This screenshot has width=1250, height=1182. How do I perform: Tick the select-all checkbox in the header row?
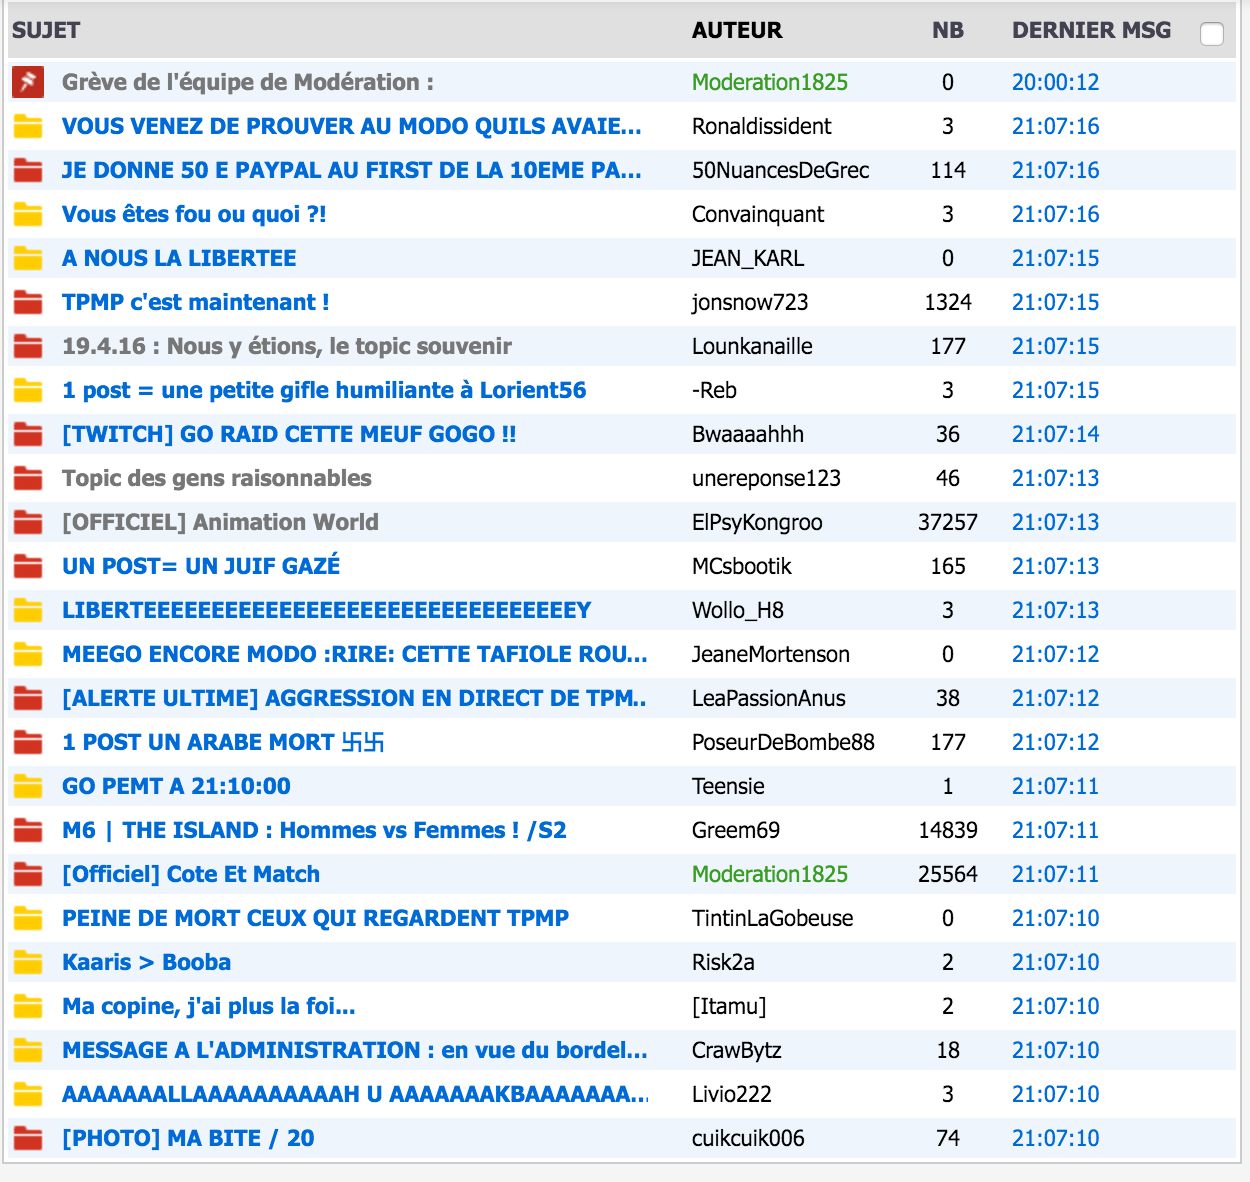pyautogui.click(x=1211, y=34)
